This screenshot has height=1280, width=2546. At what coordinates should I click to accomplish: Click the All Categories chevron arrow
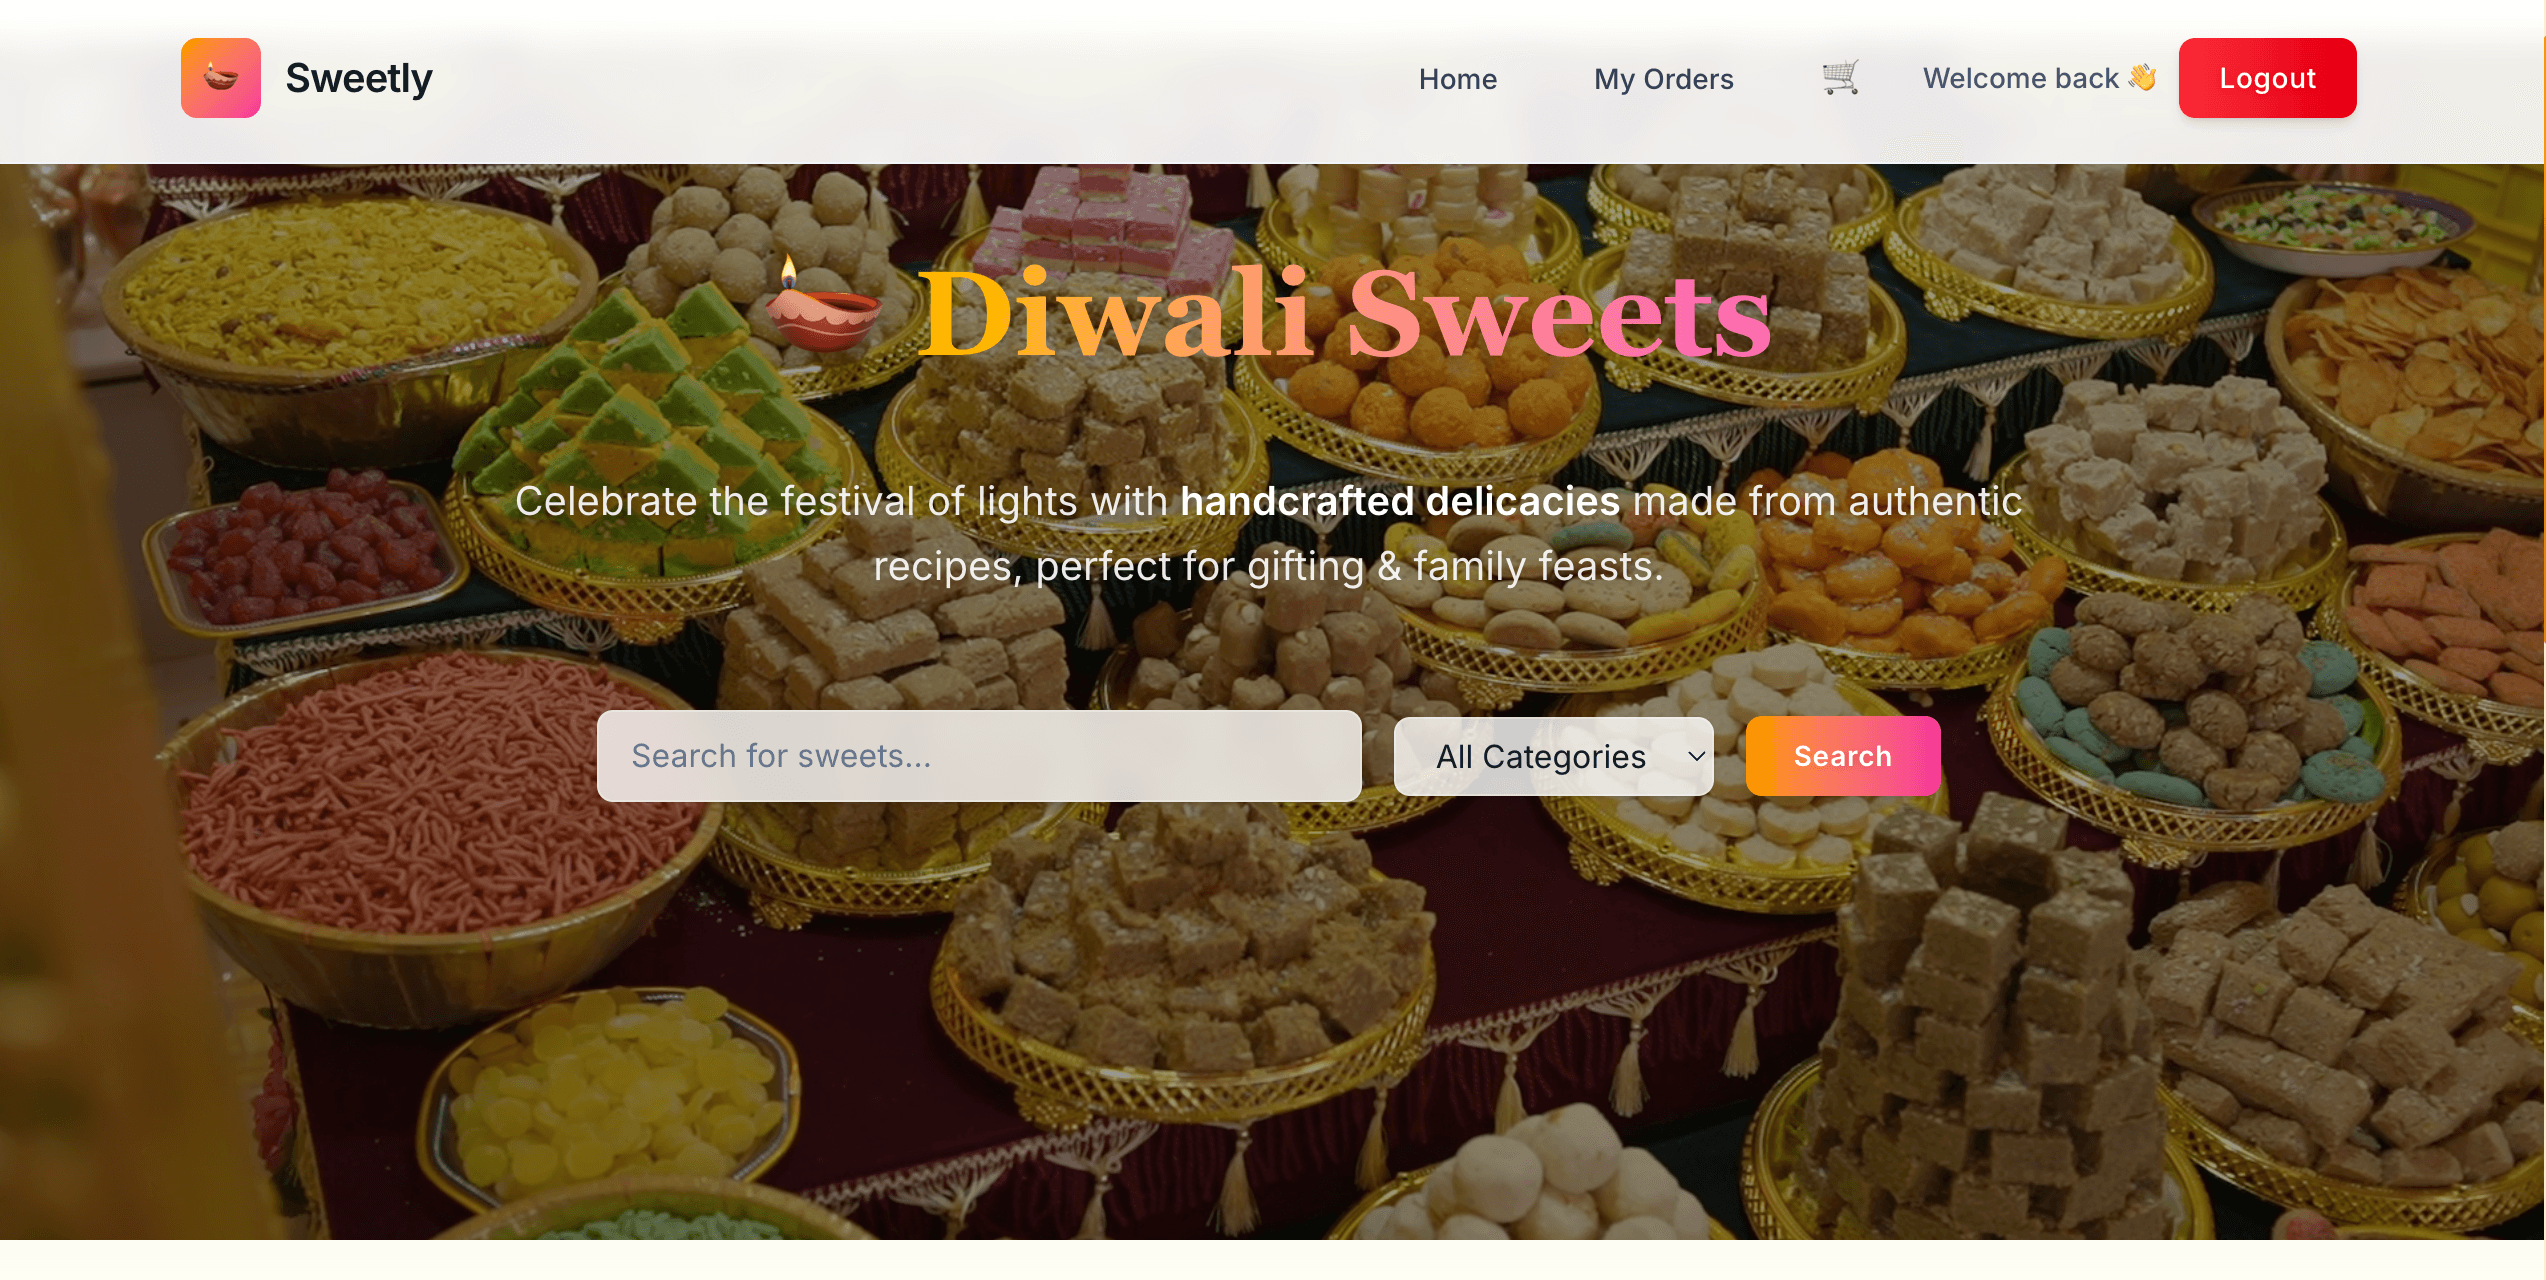[x=1696, y=756]
